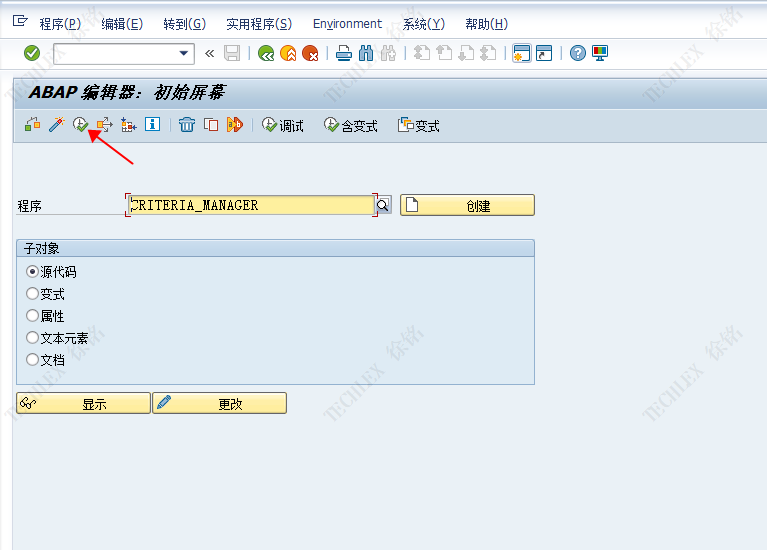Click the Back green arrow icon

coord(265,53)
